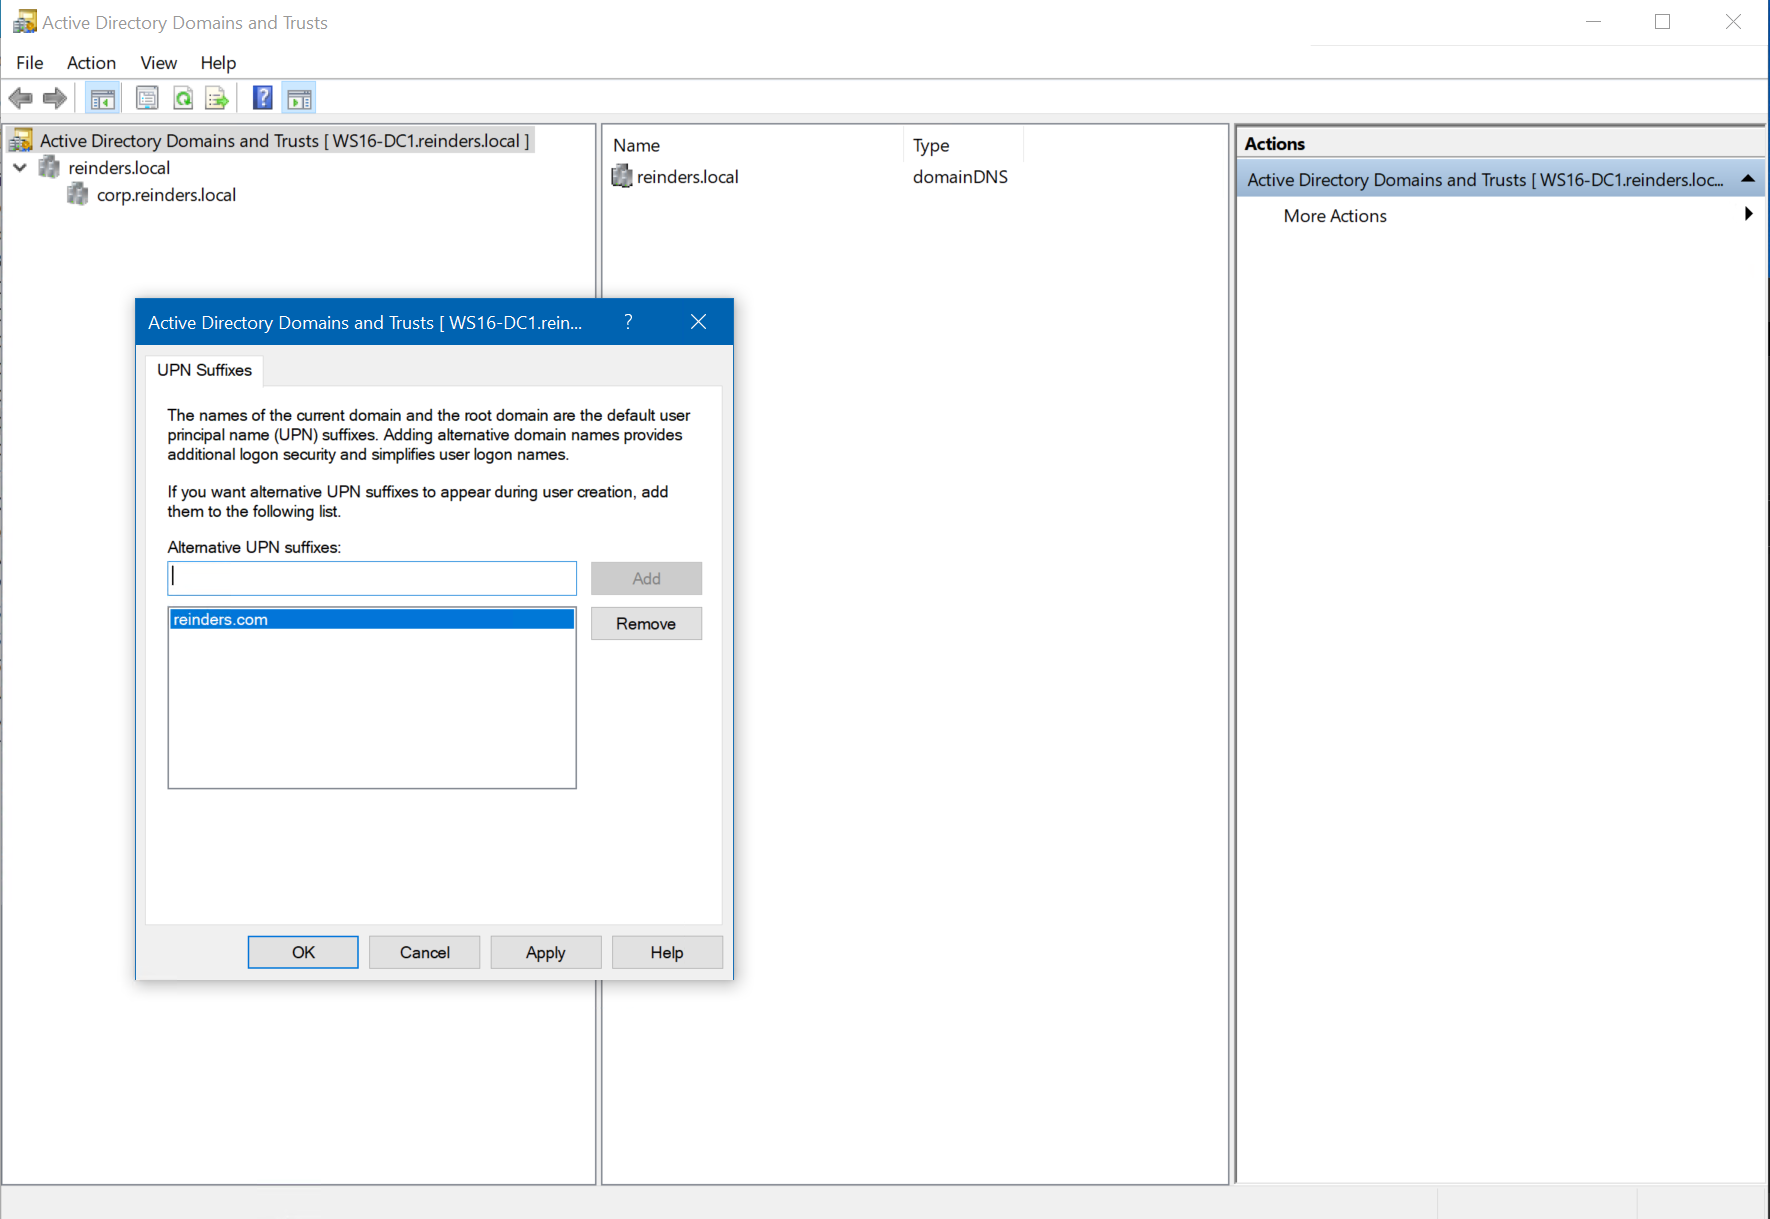Click the Forward navigation arrow
1770x1219 pixels.
coord(55,97)
